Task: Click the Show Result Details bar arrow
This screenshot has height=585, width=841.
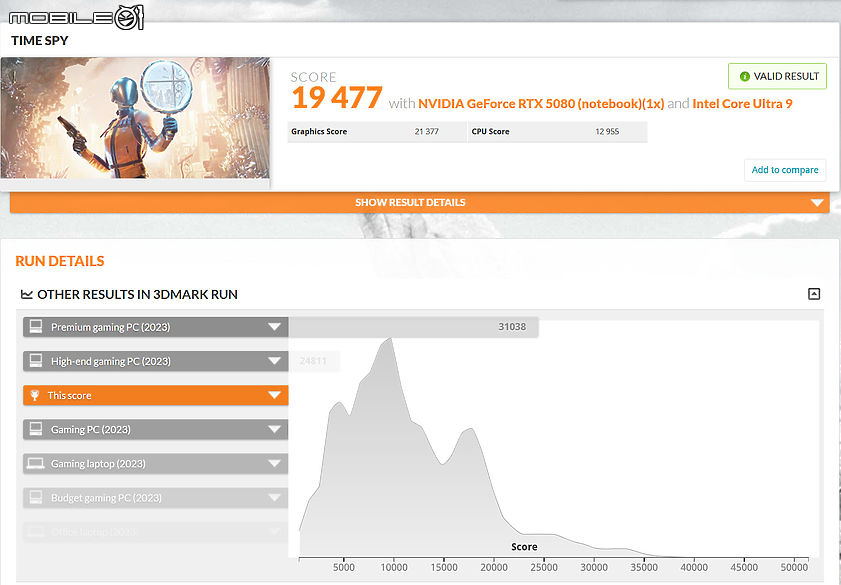Action: [x=817, y=203]
